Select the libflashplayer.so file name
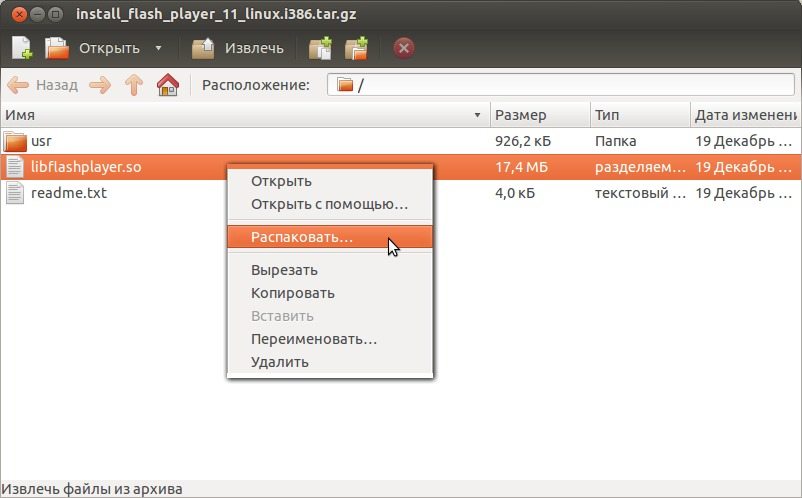This screenshot has width=802, height=498. click(x=86, y=167)
